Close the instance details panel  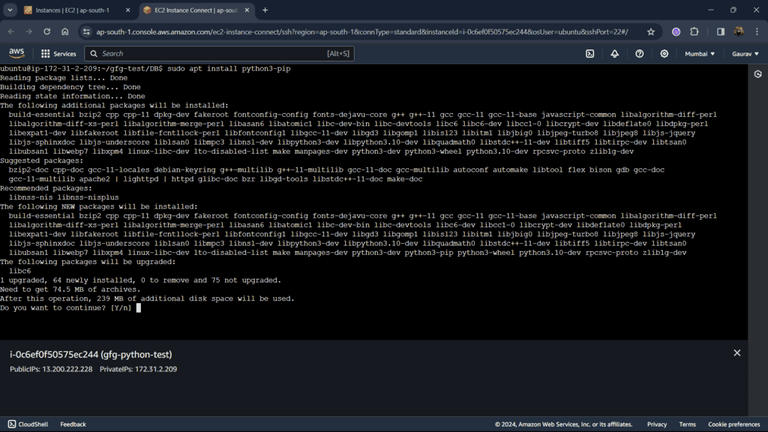pos(737,353)
